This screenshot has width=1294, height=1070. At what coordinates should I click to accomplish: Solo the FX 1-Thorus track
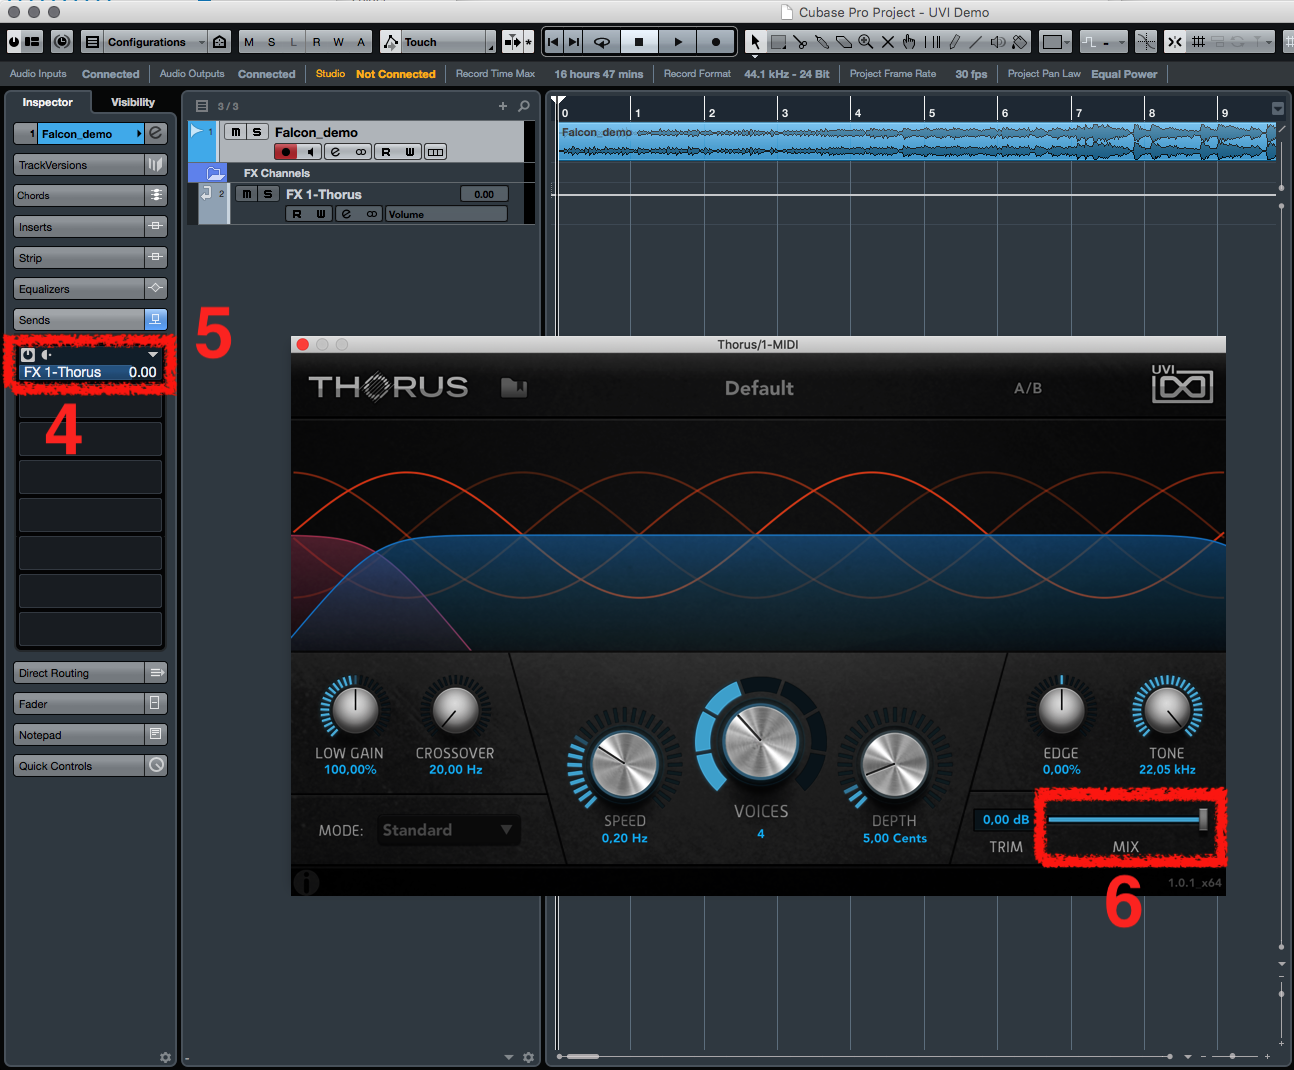pos(268,194)
